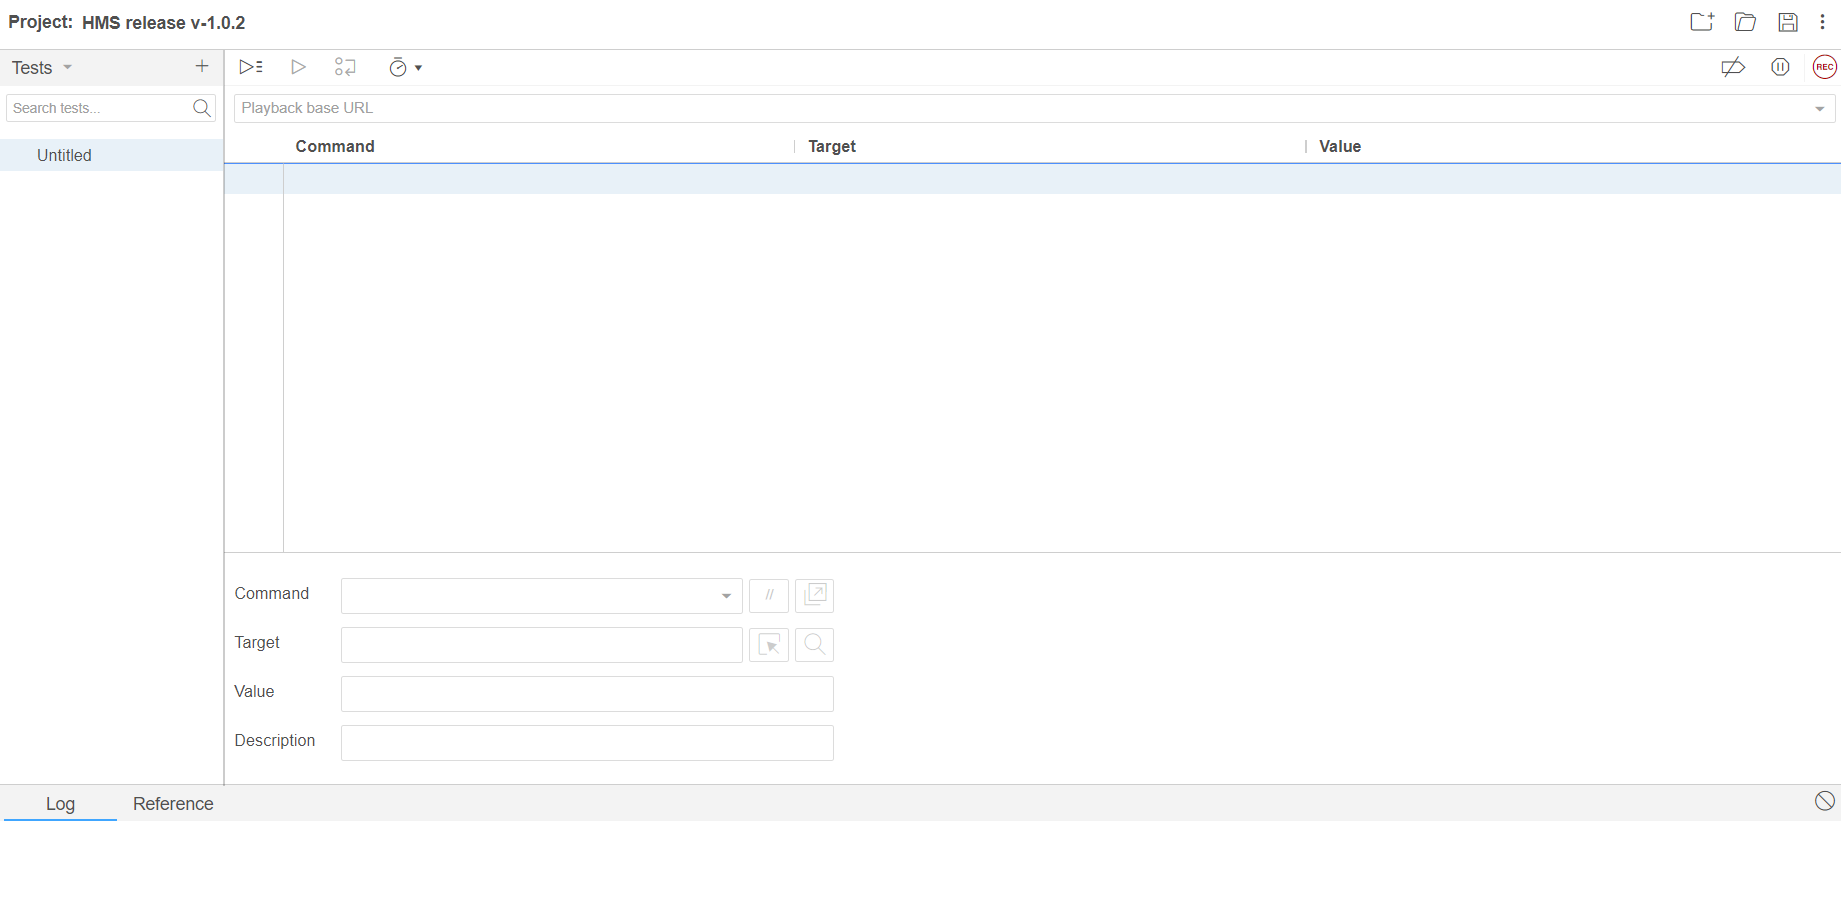
Task: Expand Playback base URL dropdown arrow
Action: coord(1820,108)
